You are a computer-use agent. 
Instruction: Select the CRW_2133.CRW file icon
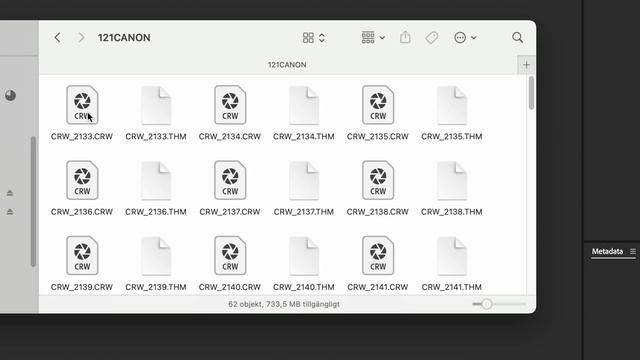82,105
